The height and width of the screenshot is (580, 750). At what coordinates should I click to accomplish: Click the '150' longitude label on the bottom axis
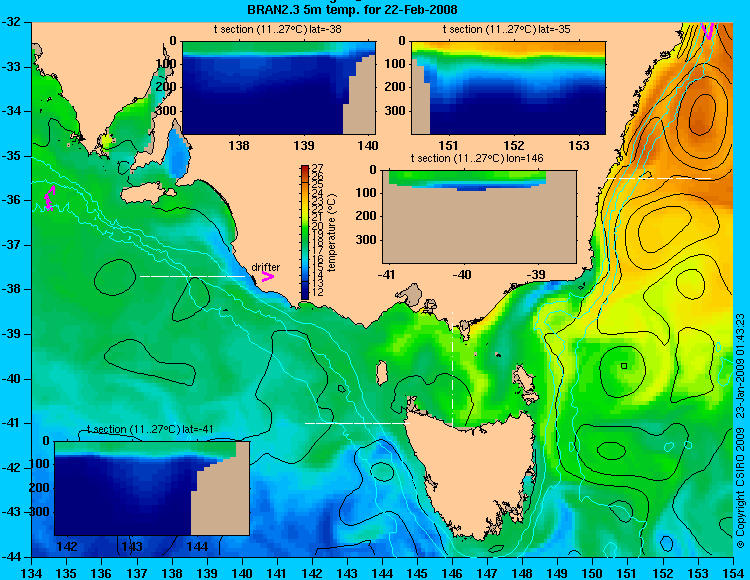point(593,573)
